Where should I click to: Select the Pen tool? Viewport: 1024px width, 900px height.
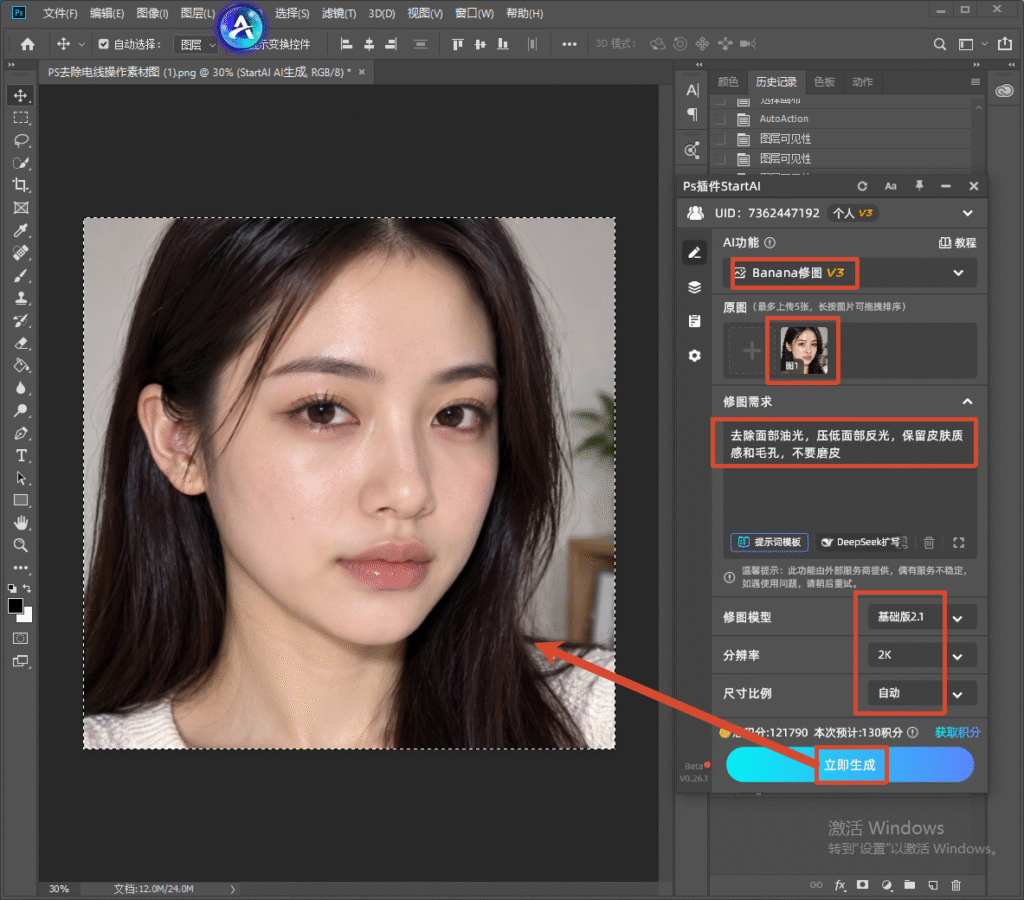[x=21, y=433]
